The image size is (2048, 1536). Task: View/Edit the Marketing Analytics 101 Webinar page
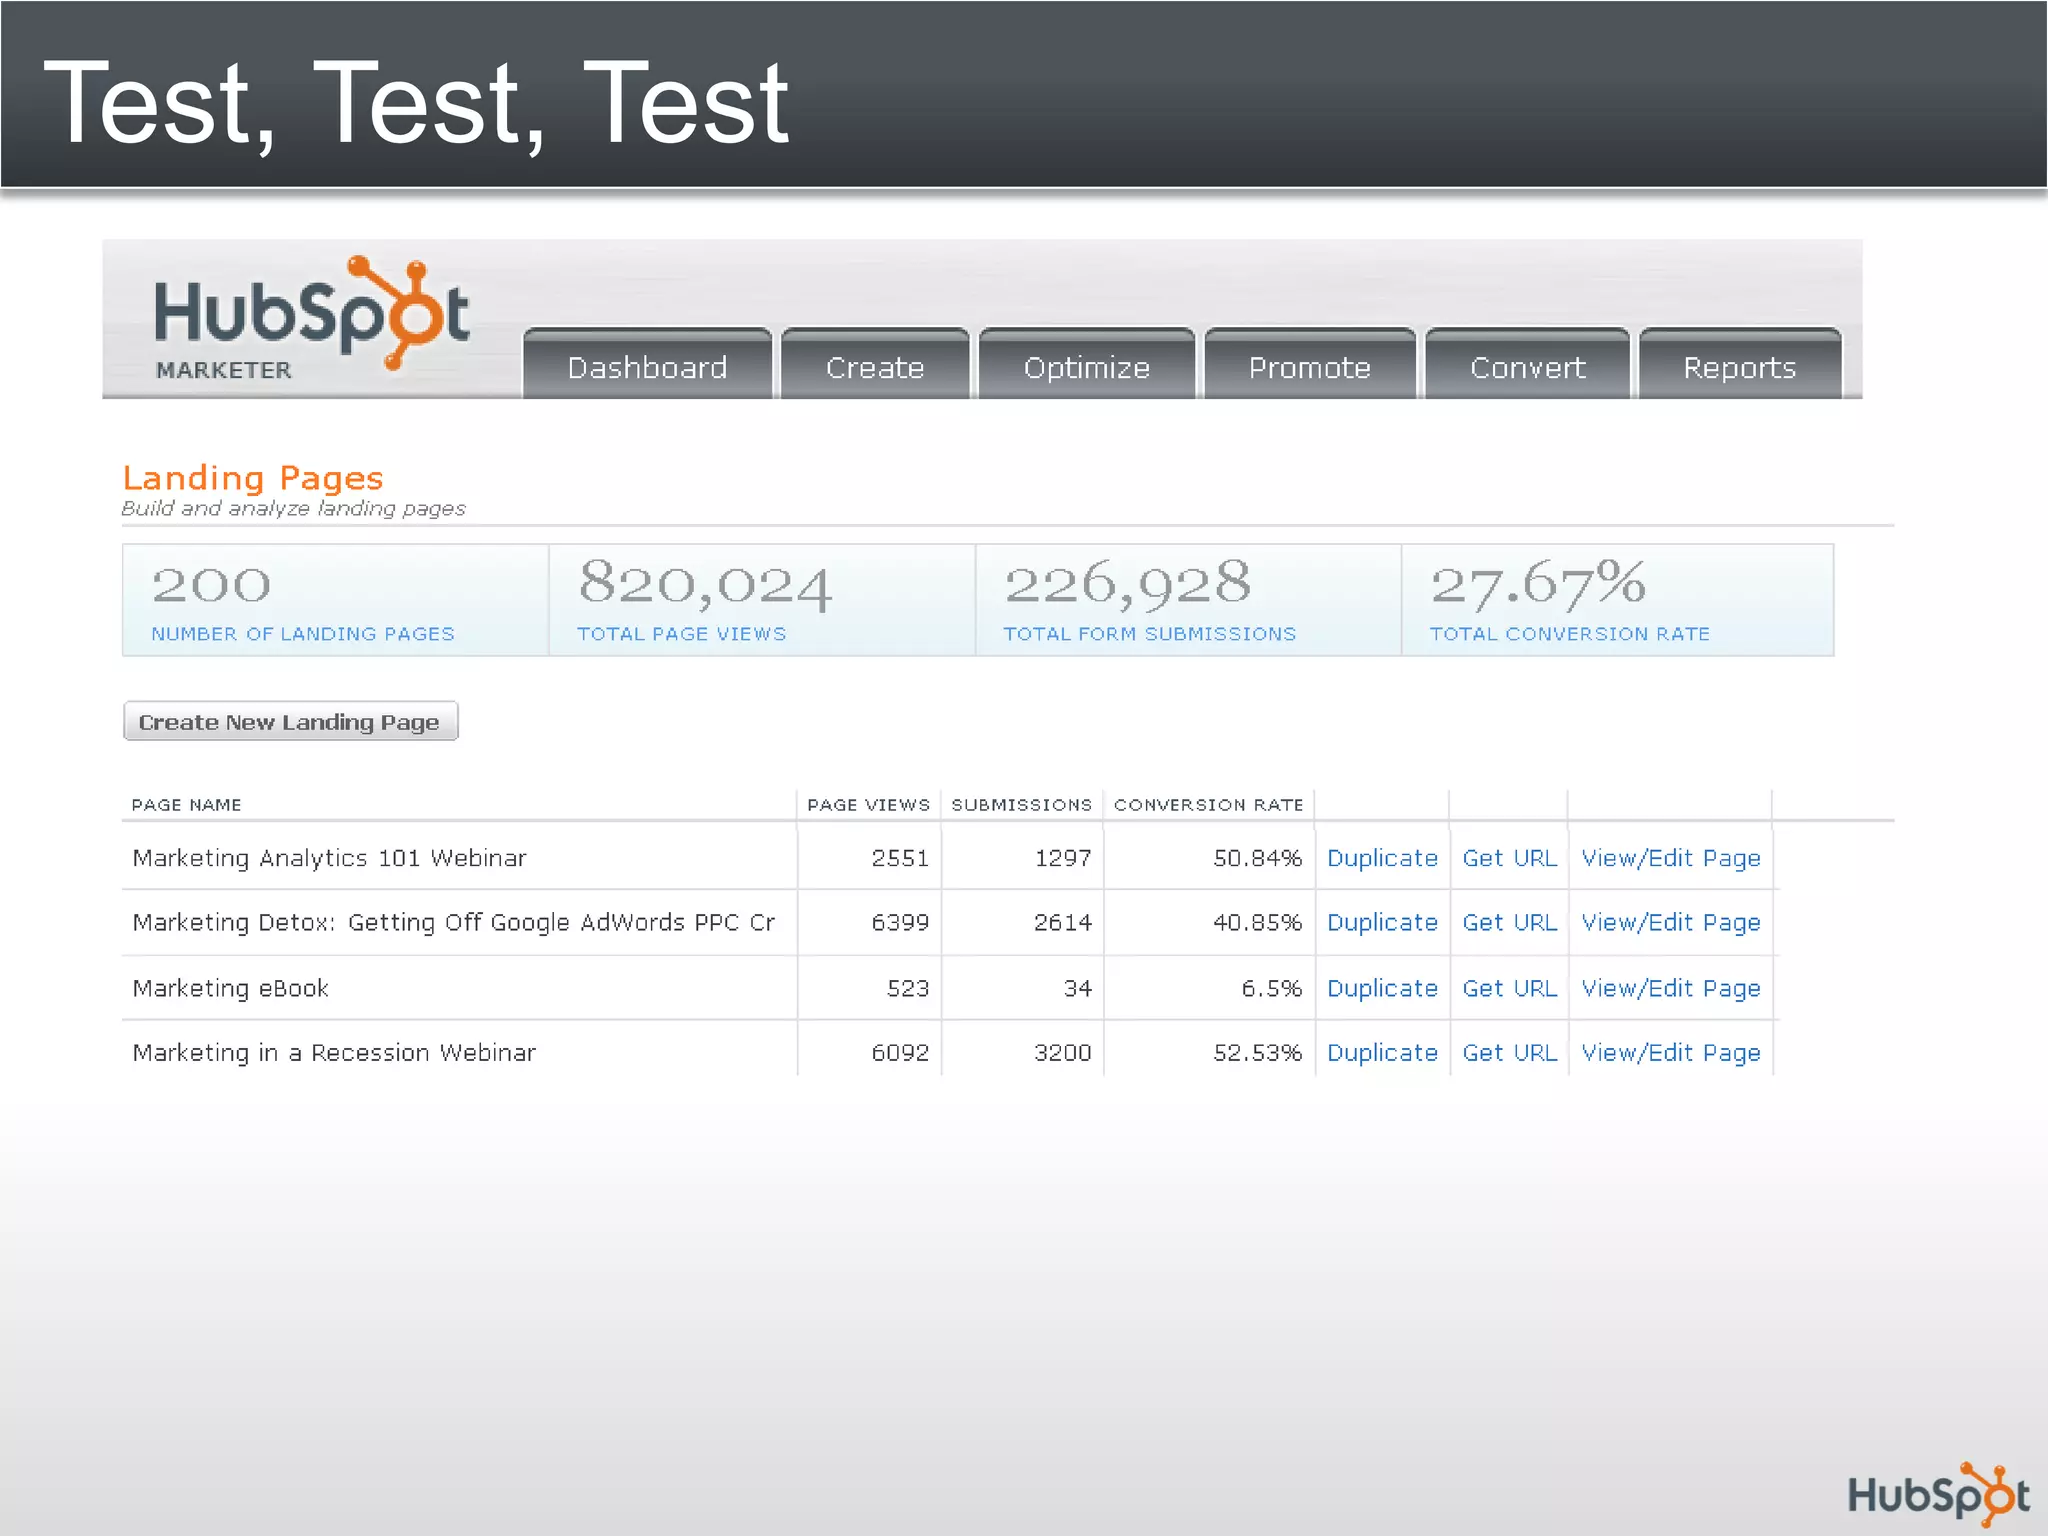(x=1670, y=859)
